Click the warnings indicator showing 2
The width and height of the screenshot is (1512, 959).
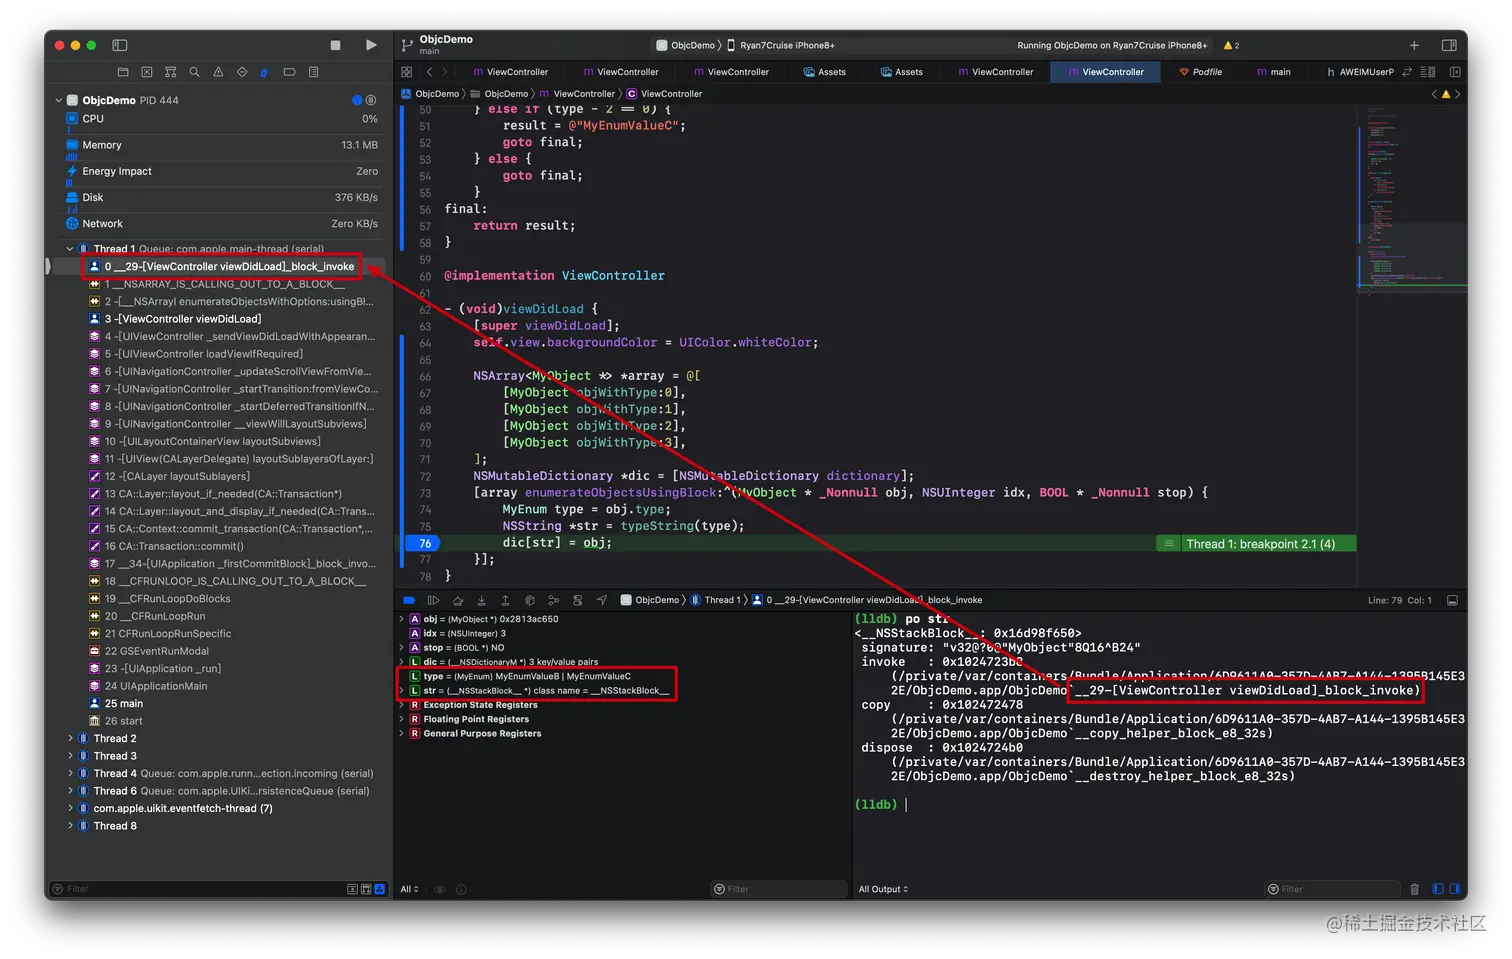click(x=1231, y=45)
